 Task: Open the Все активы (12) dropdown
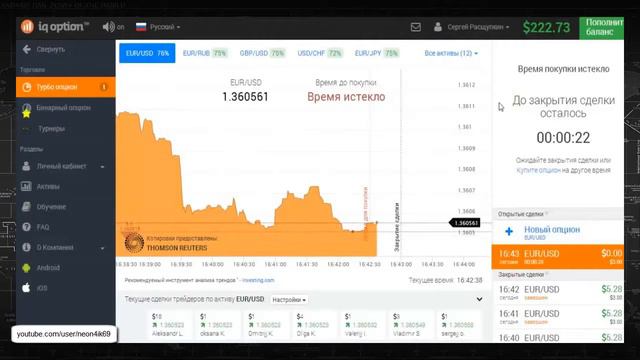point(451,53)
